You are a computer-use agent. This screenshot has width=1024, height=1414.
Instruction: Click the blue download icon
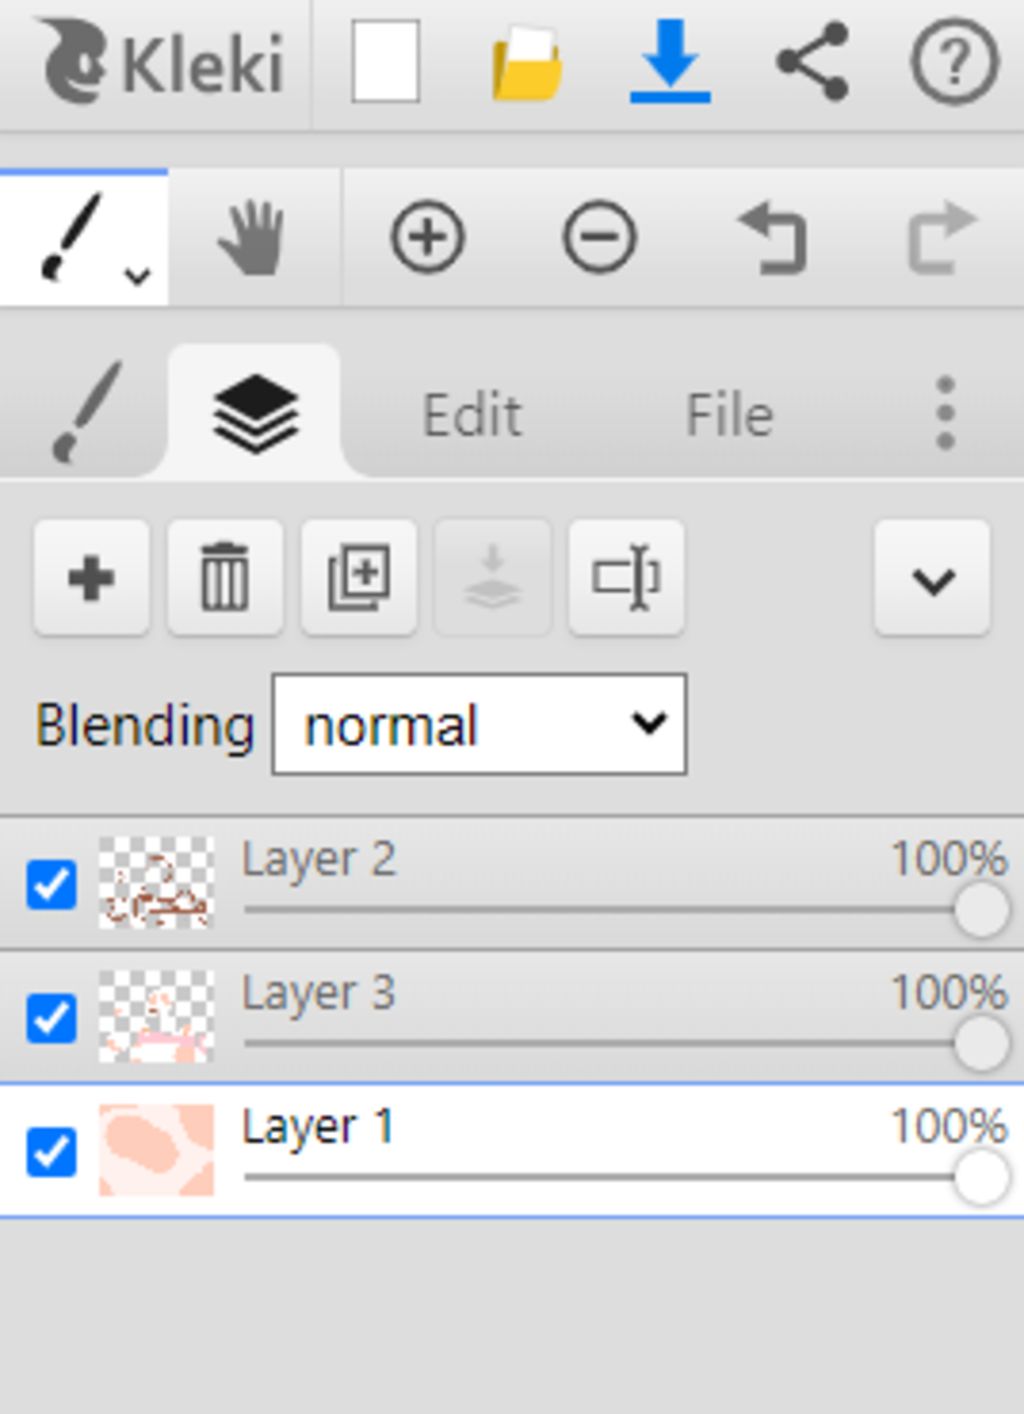[x=670, y=64]
